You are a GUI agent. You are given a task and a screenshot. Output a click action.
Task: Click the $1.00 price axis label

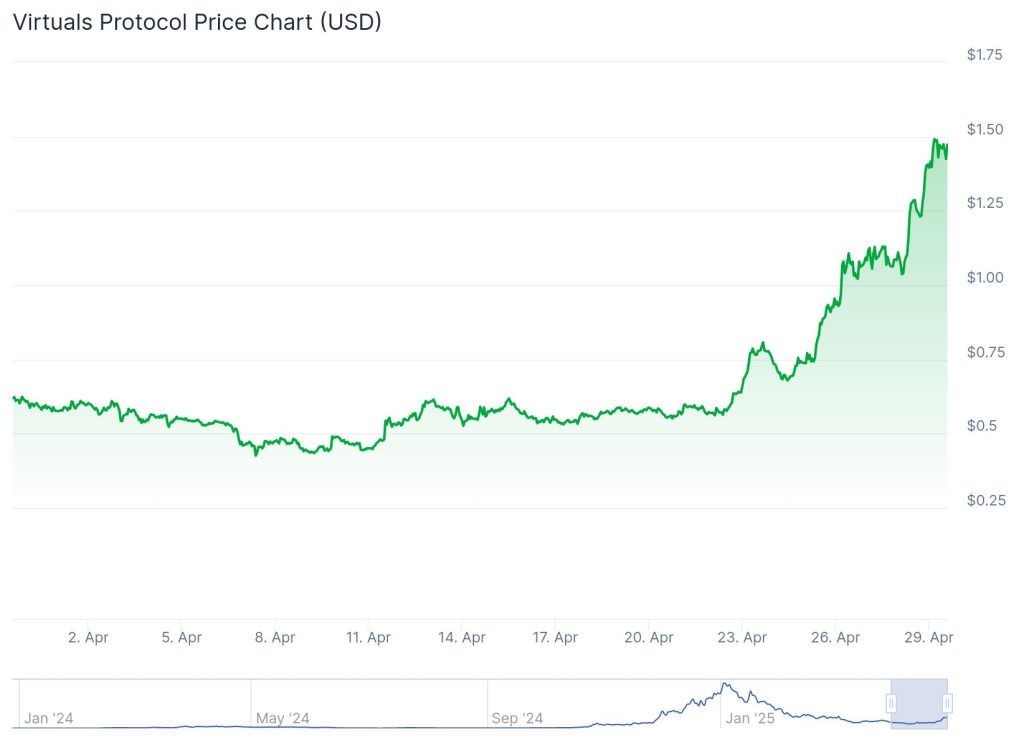tap(985, 278)
